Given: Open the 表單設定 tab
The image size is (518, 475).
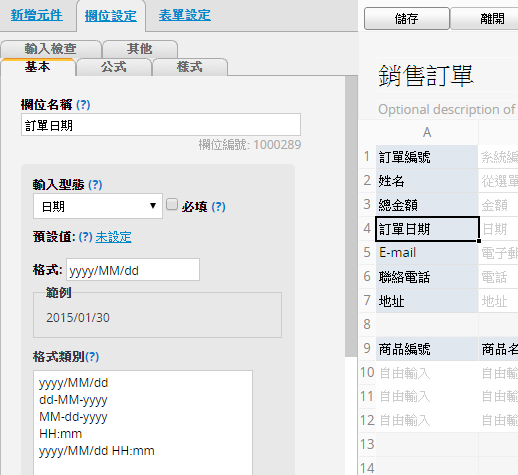Looking at the screenshot, I should 184,15.
